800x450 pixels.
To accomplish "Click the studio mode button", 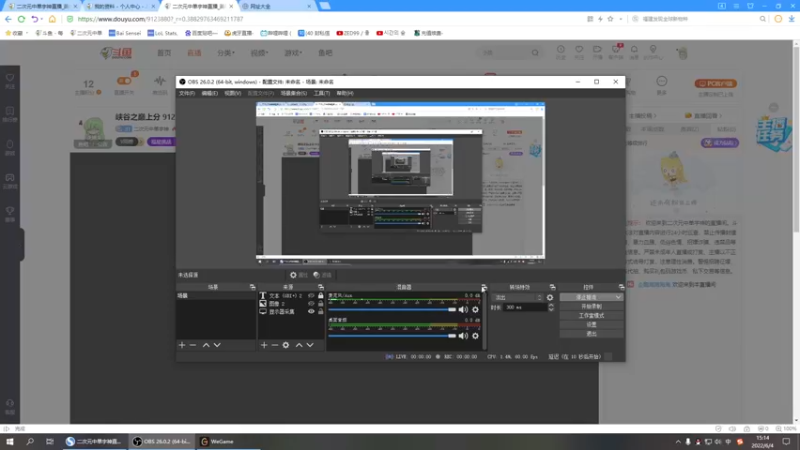I will point(591,315).
